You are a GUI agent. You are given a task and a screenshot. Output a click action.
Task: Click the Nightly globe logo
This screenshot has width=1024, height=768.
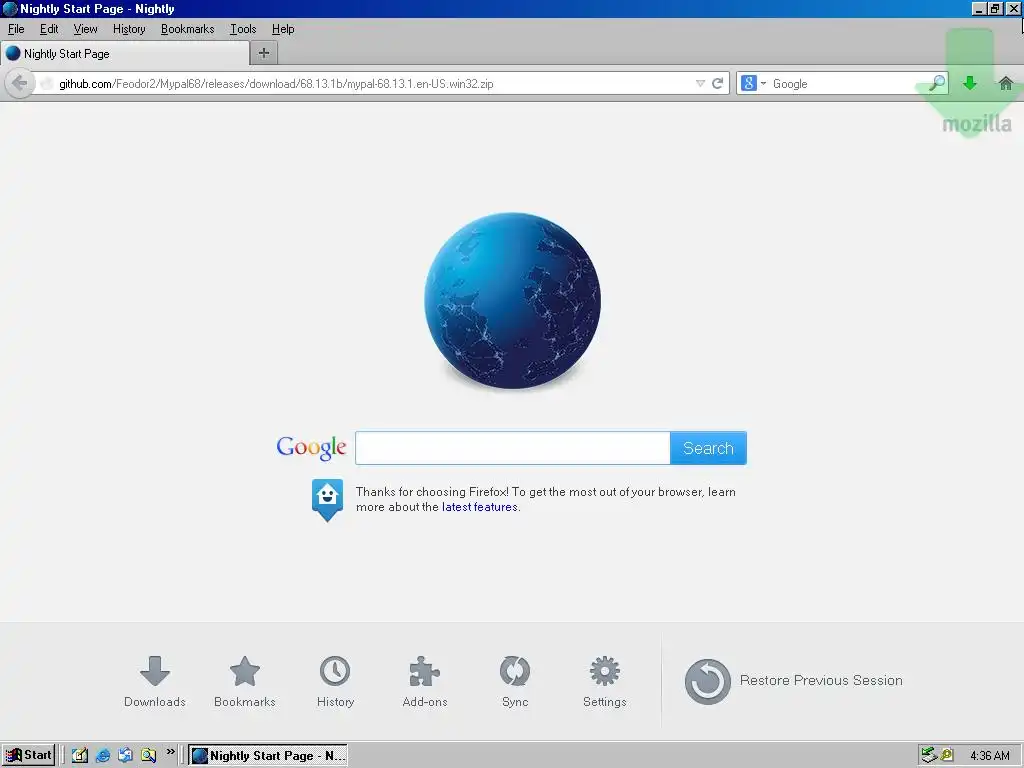(x=513, y=300)
